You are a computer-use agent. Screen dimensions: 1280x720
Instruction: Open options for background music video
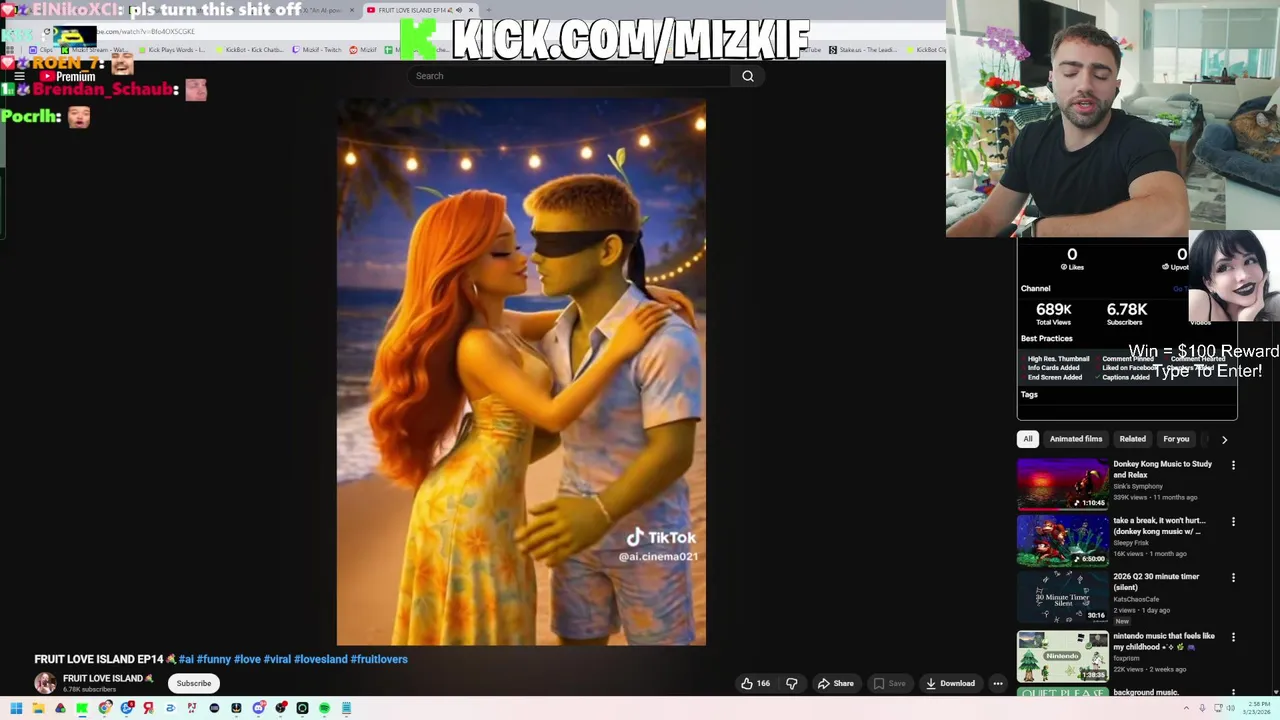(x=1233, y=692)
